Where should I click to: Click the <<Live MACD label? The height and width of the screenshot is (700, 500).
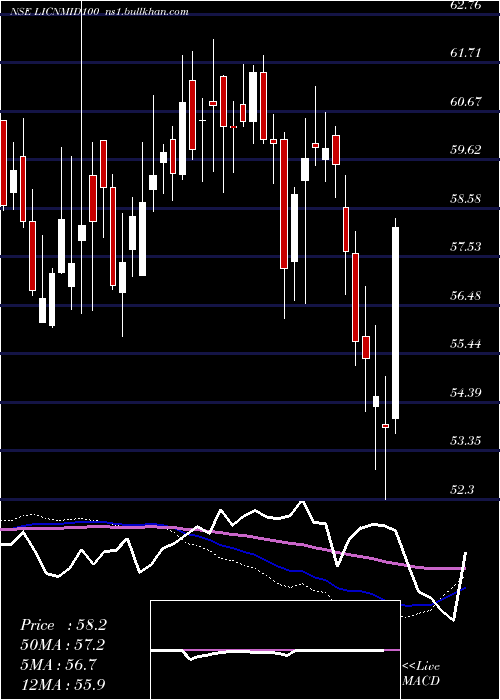point(421,673)
